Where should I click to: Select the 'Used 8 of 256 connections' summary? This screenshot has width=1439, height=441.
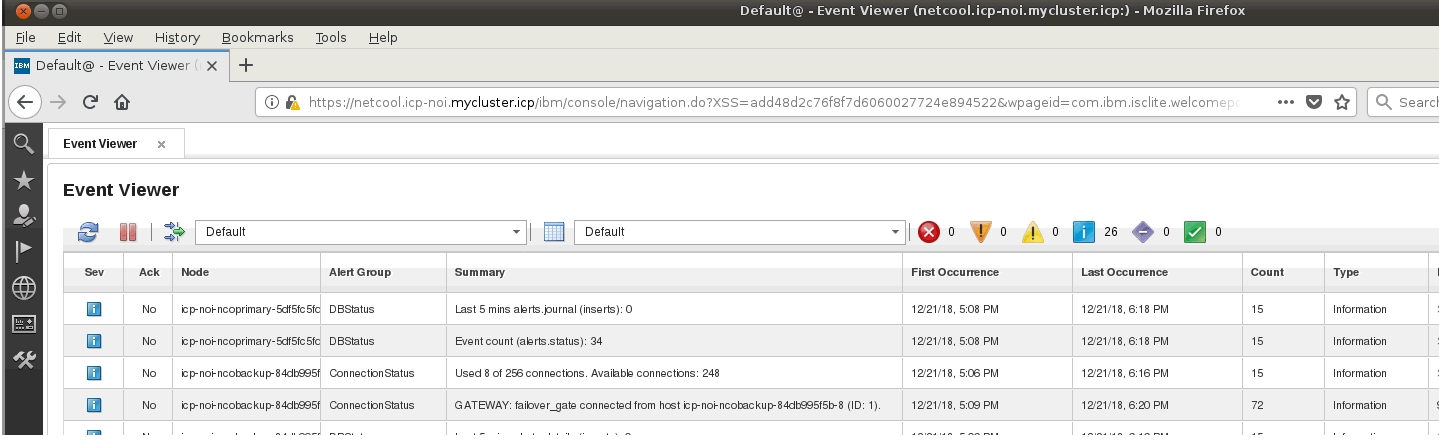pos(587,373)
